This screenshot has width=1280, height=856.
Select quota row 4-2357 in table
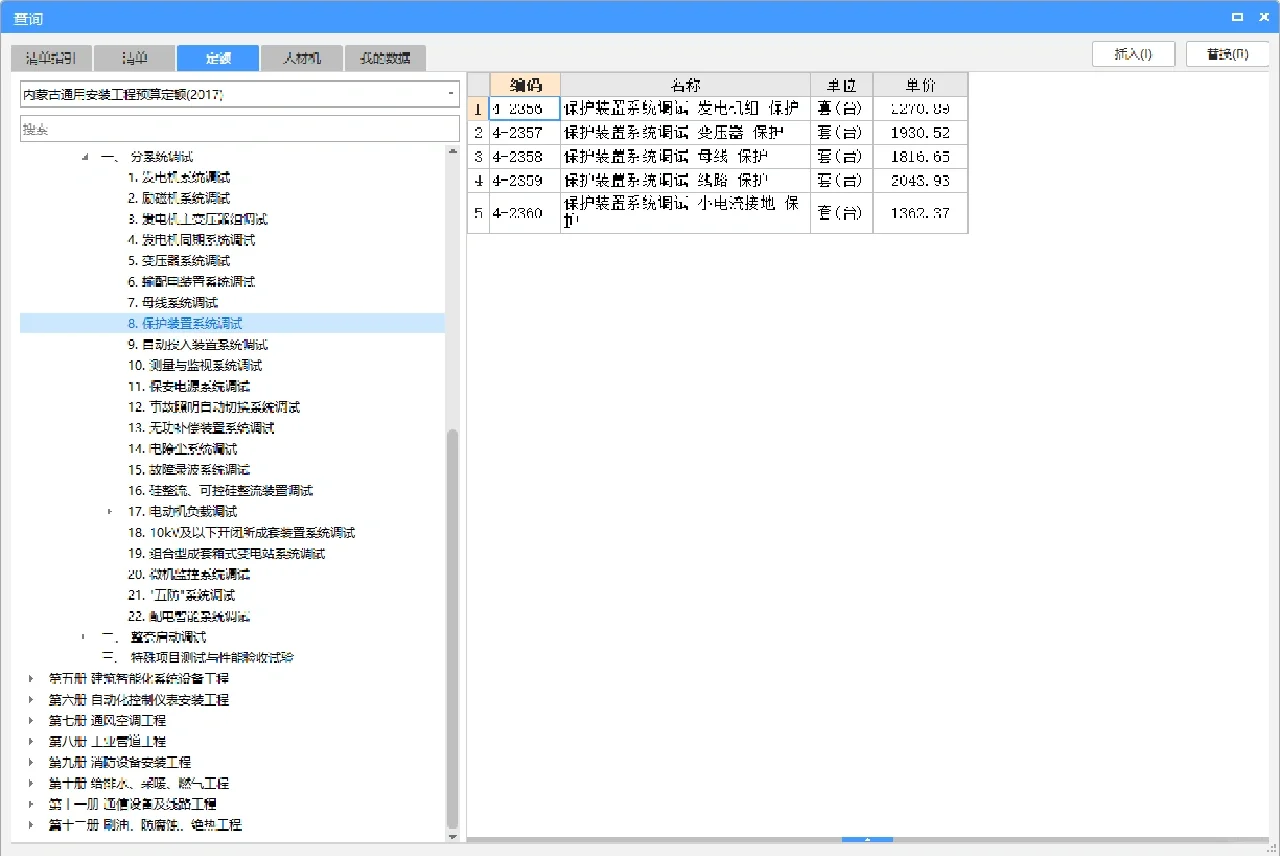point(525,132)
